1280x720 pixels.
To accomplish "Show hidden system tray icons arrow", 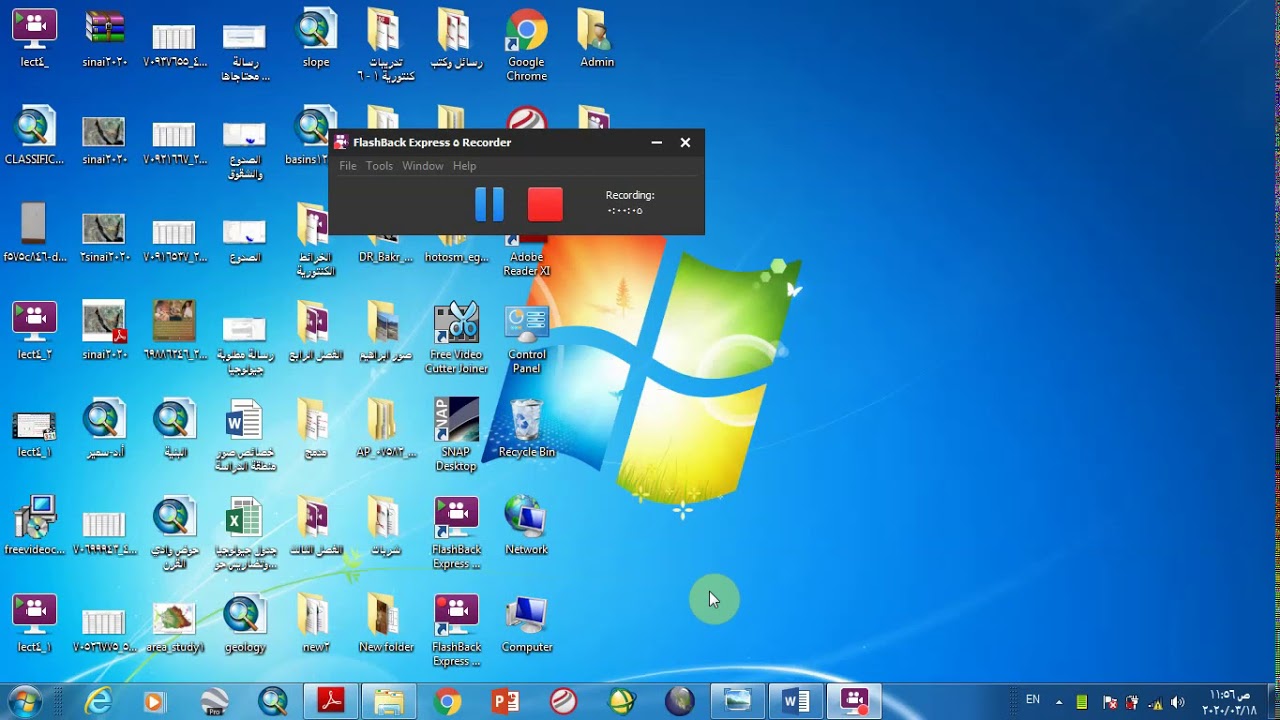I will 1059,702.
